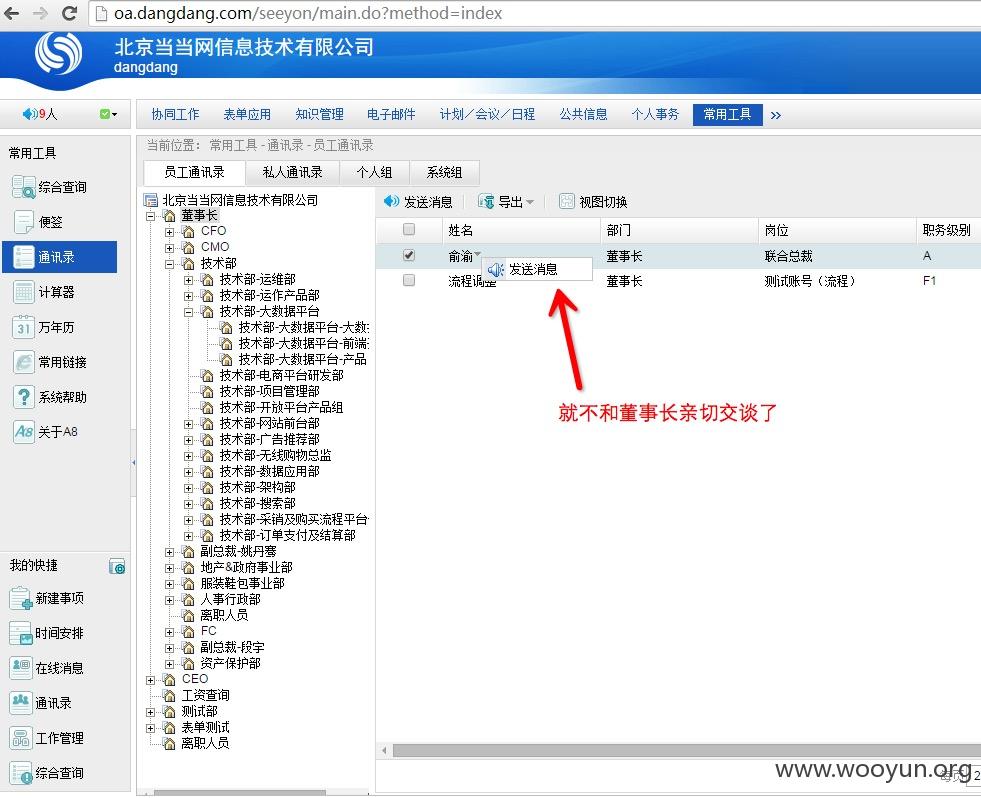Sort by 部门 column header

tap(678, 230)
